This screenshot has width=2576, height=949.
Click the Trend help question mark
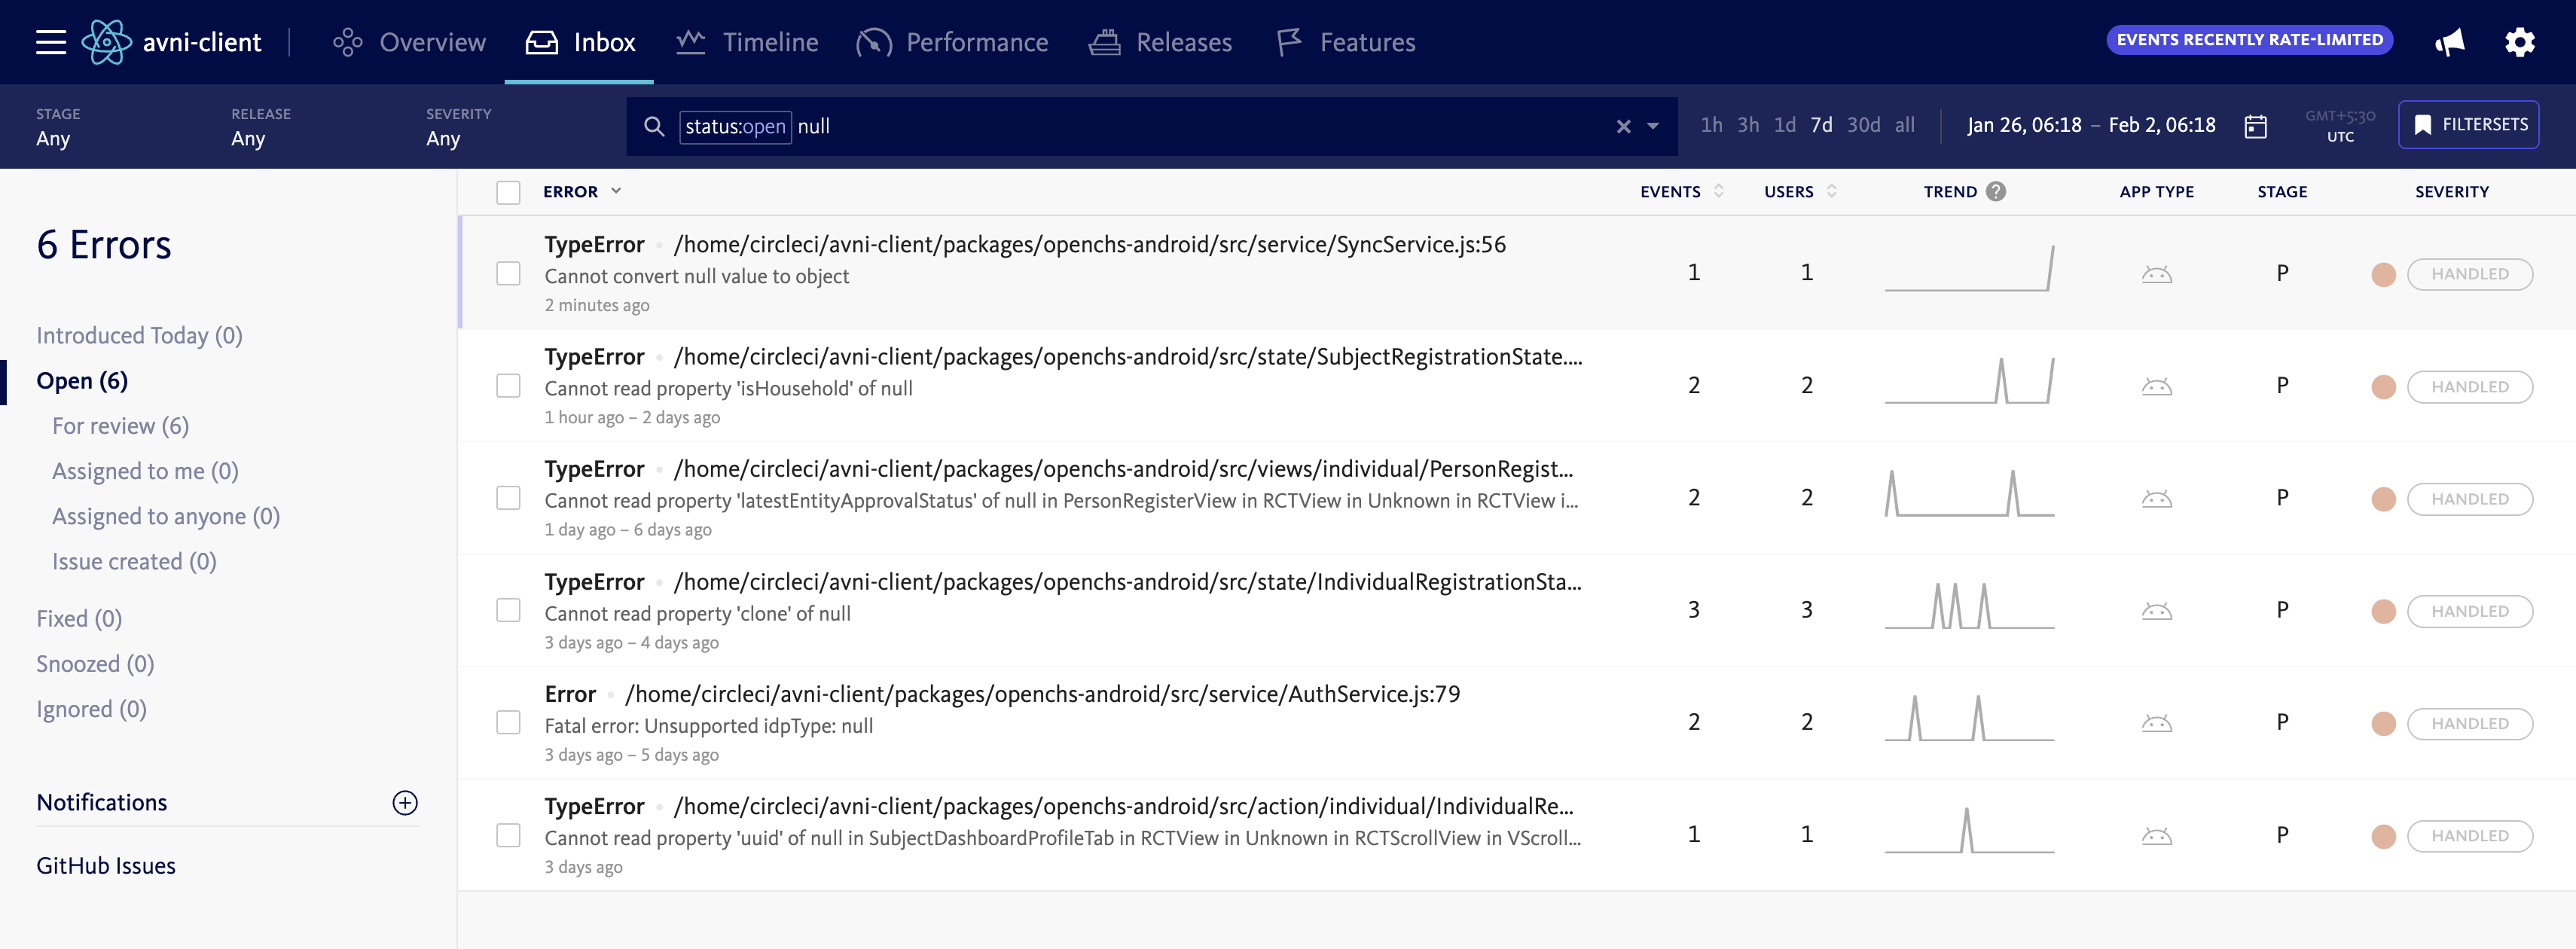coord(1996,191)
